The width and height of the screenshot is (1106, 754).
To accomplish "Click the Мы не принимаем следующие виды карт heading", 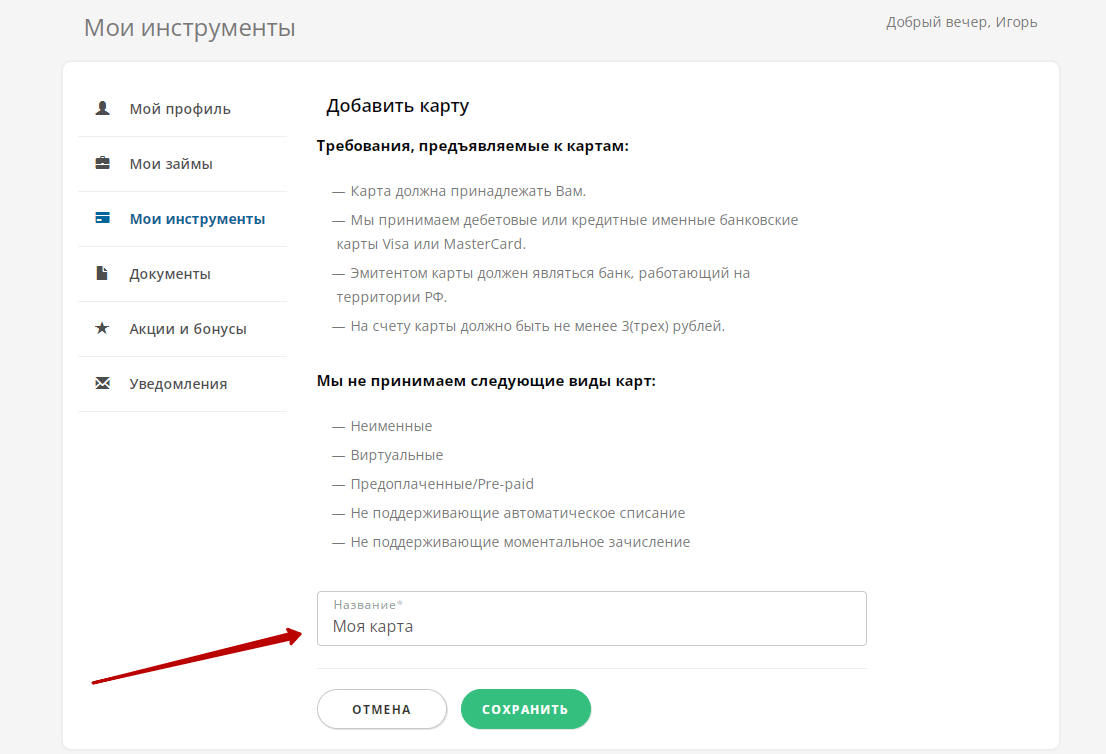I will [486, 381].
